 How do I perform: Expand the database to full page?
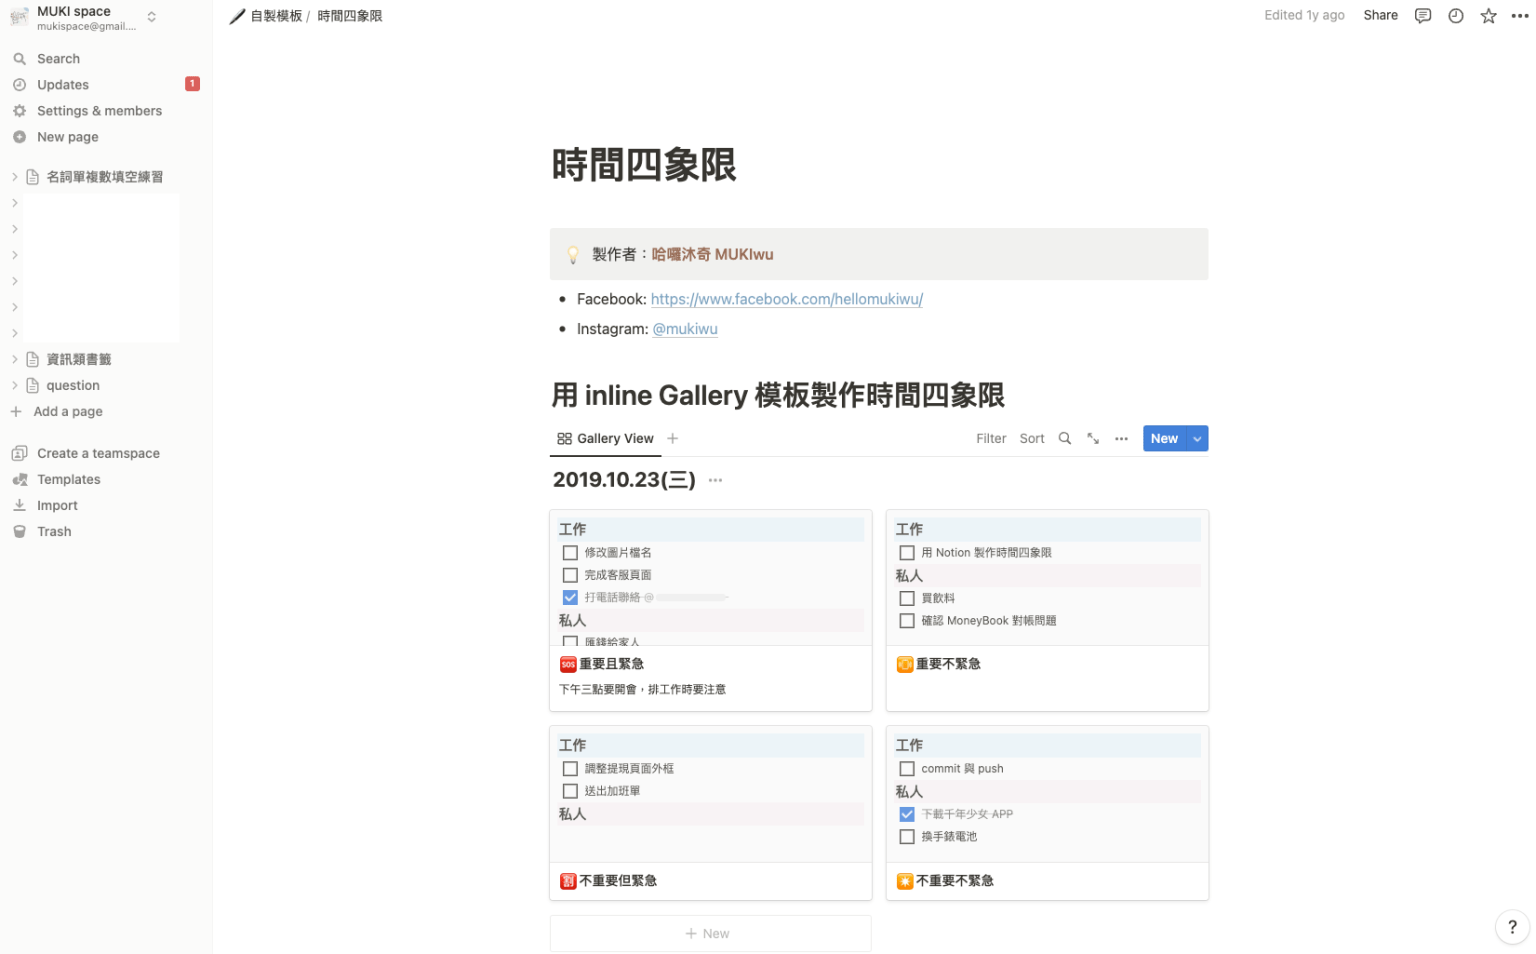click(1092, 438)
